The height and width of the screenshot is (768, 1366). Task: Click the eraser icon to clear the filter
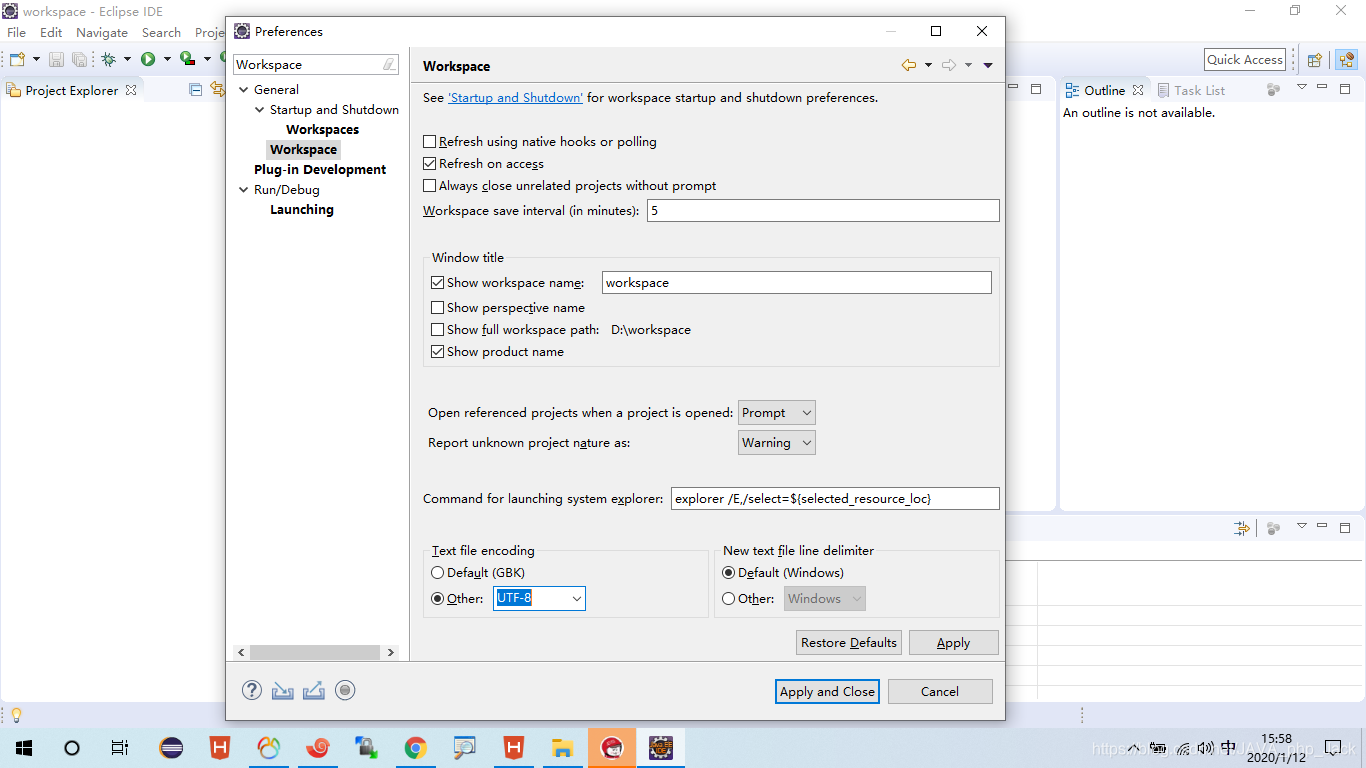tap(389, 64)
